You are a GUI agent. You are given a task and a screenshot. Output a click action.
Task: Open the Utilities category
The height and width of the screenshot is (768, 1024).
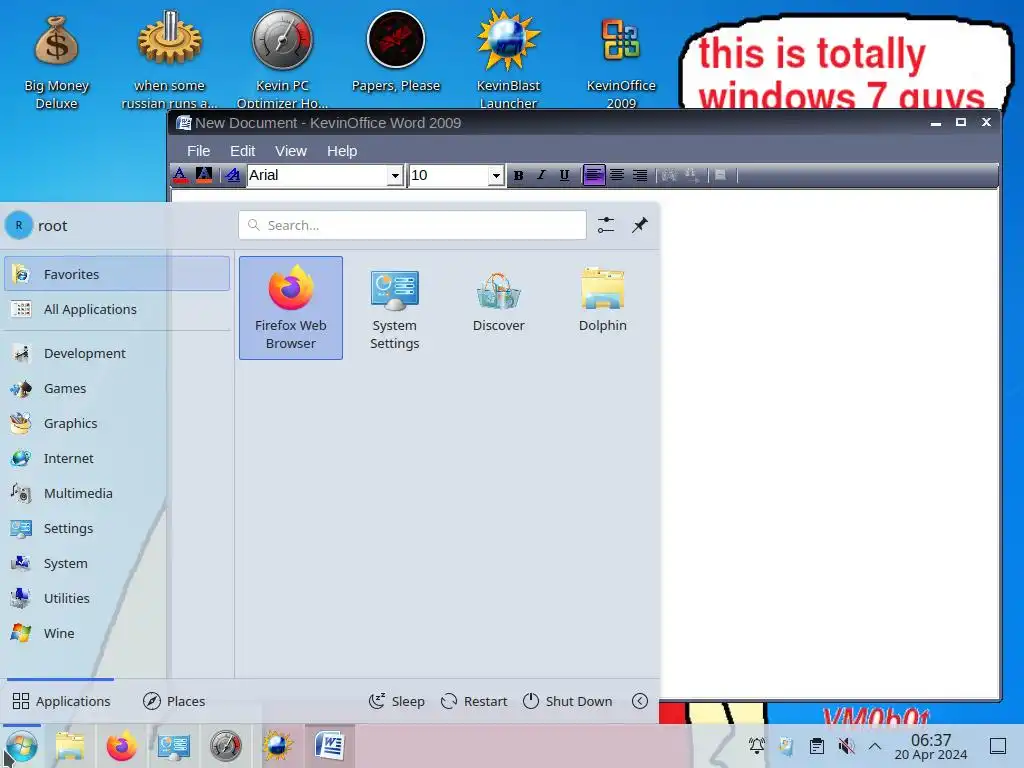[x=117, y=598]
